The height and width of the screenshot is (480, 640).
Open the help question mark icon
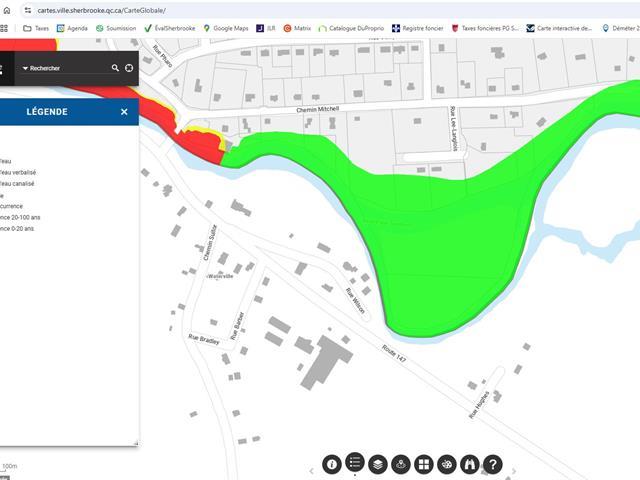pos(492,465)
